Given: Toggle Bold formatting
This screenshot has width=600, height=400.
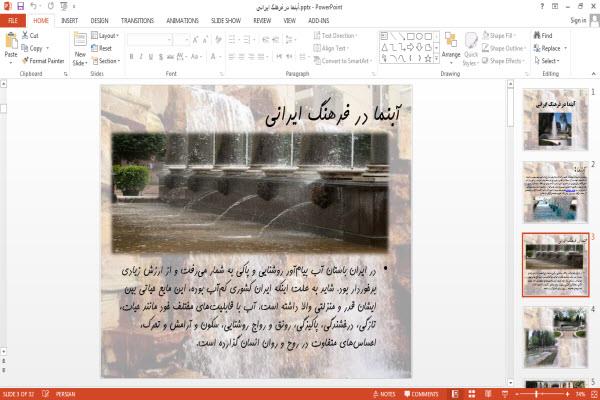Looking at the screenshot, I should (x=131, y=57).
